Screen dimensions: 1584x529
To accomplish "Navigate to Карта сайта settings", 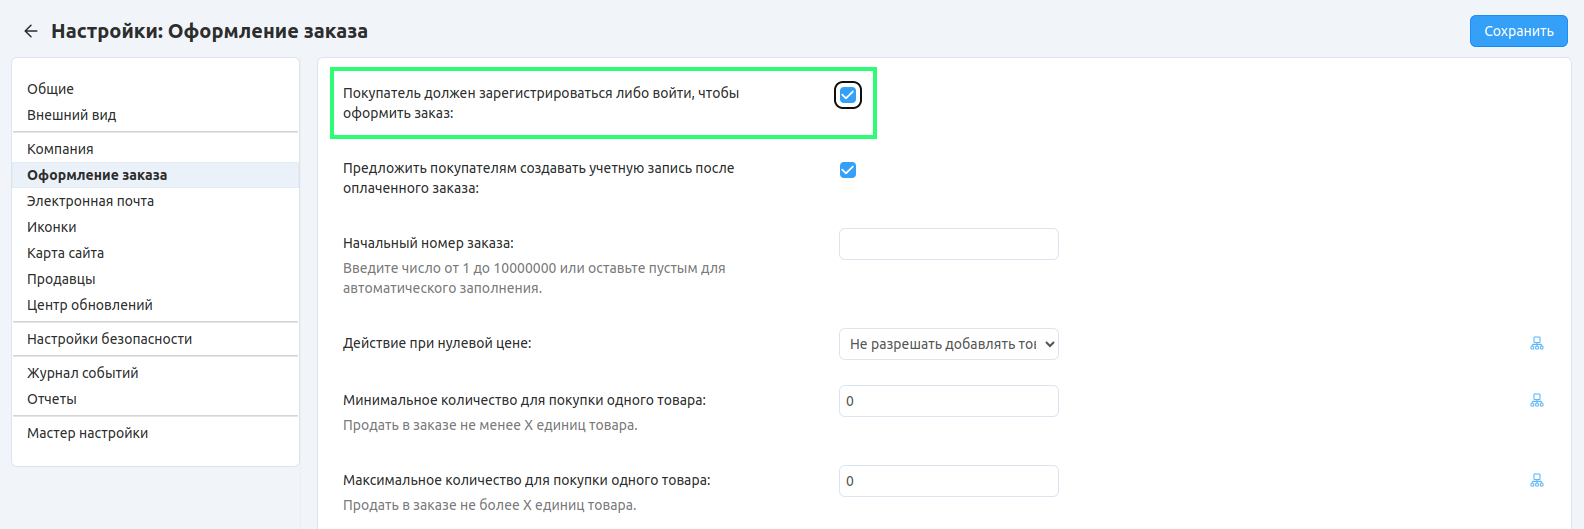I will (65, 253).
